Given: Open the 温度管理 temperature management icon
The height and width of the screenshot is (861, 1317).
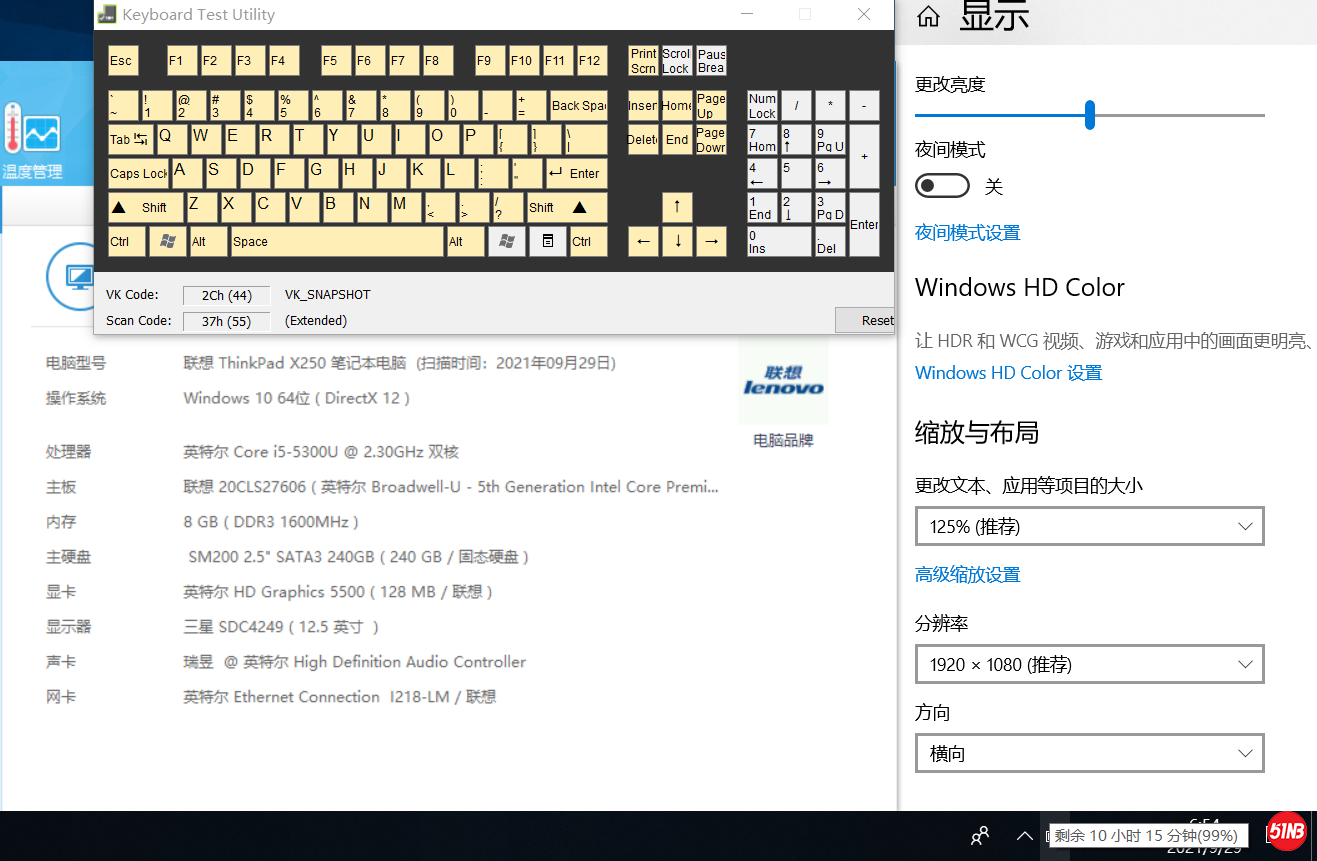Looking at the screenshot, I should point(32,142).
